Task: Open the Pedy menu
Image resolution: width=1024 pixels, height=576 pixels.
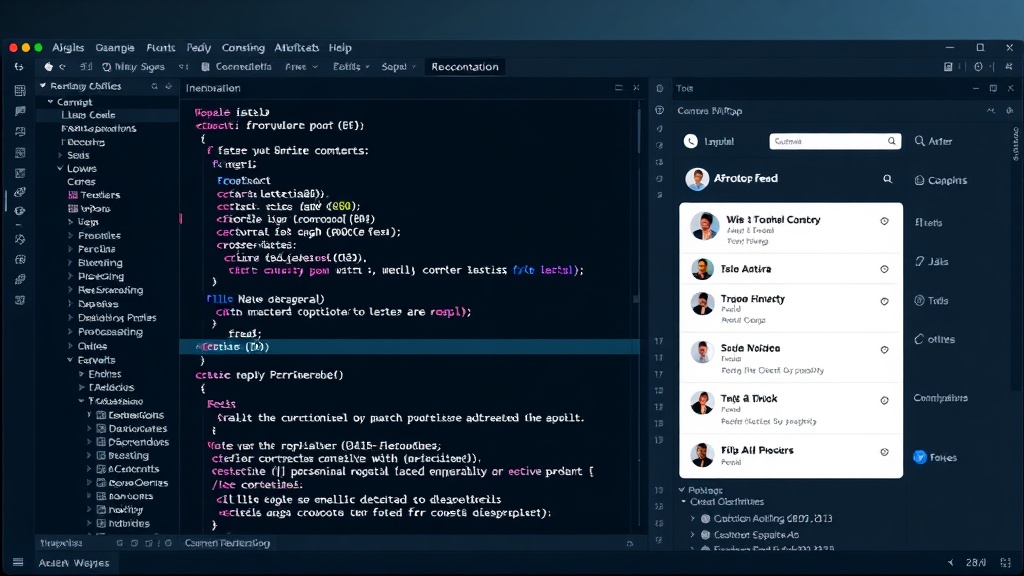Action: (199, 48)
